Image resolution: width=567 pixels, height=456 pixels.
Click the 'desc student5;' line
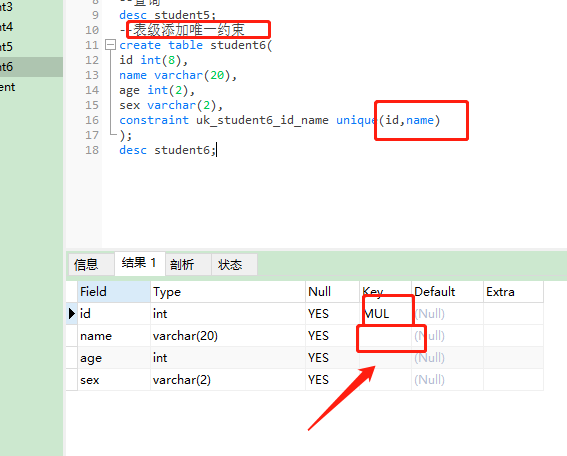point(167,15)
